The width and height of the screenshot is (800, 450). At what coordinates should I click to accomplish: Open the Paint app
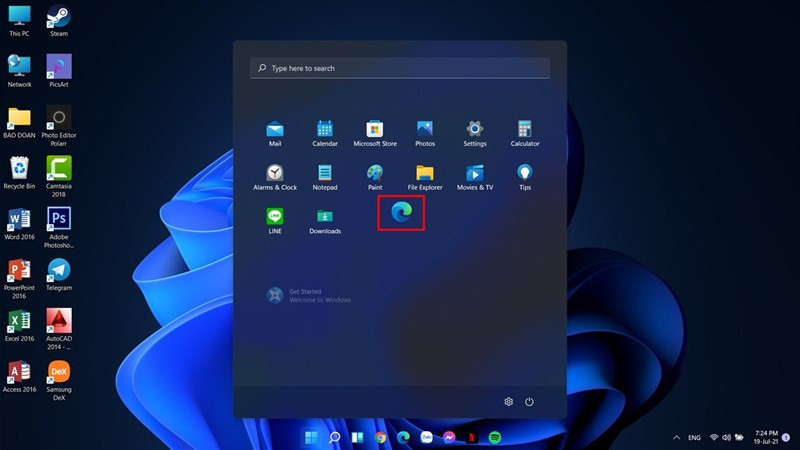coord(375,178)
